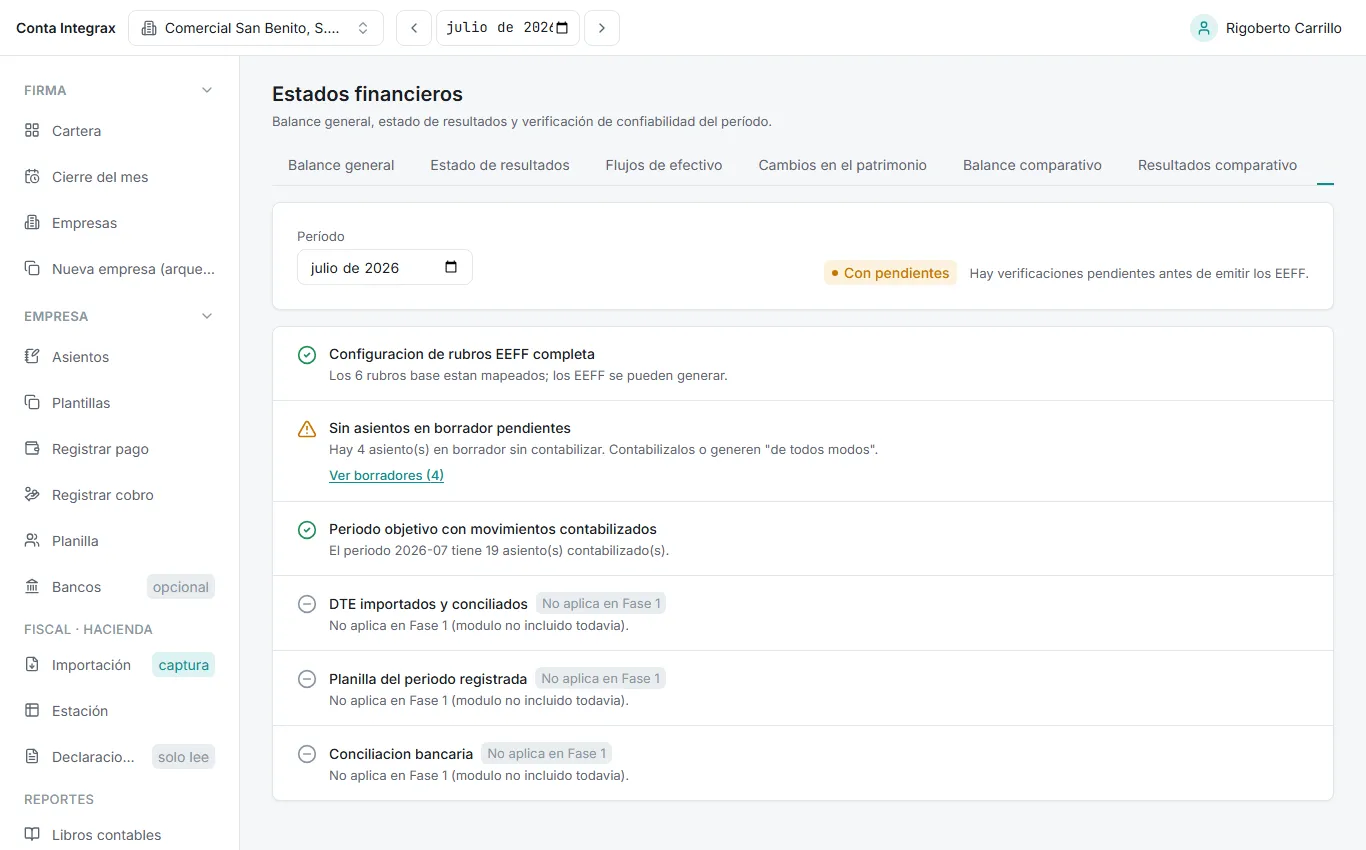Screen dimensions: 1366x850
Task: Click text about 19 asiento(s) contabilizado(s)
Action: click(499, 550)
